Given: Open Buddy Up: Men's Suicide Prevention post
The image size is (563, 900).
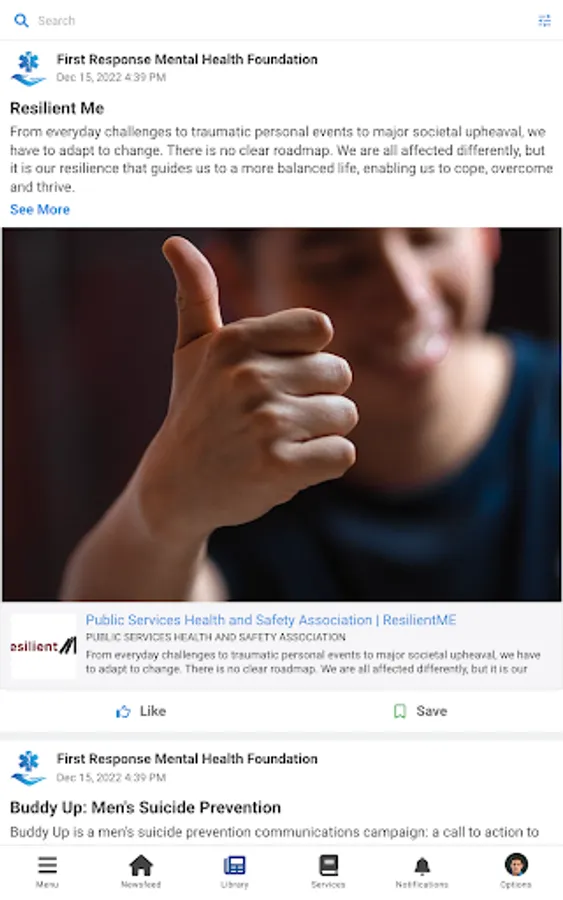Looking at the screenshot, I should tap(145, 808).
